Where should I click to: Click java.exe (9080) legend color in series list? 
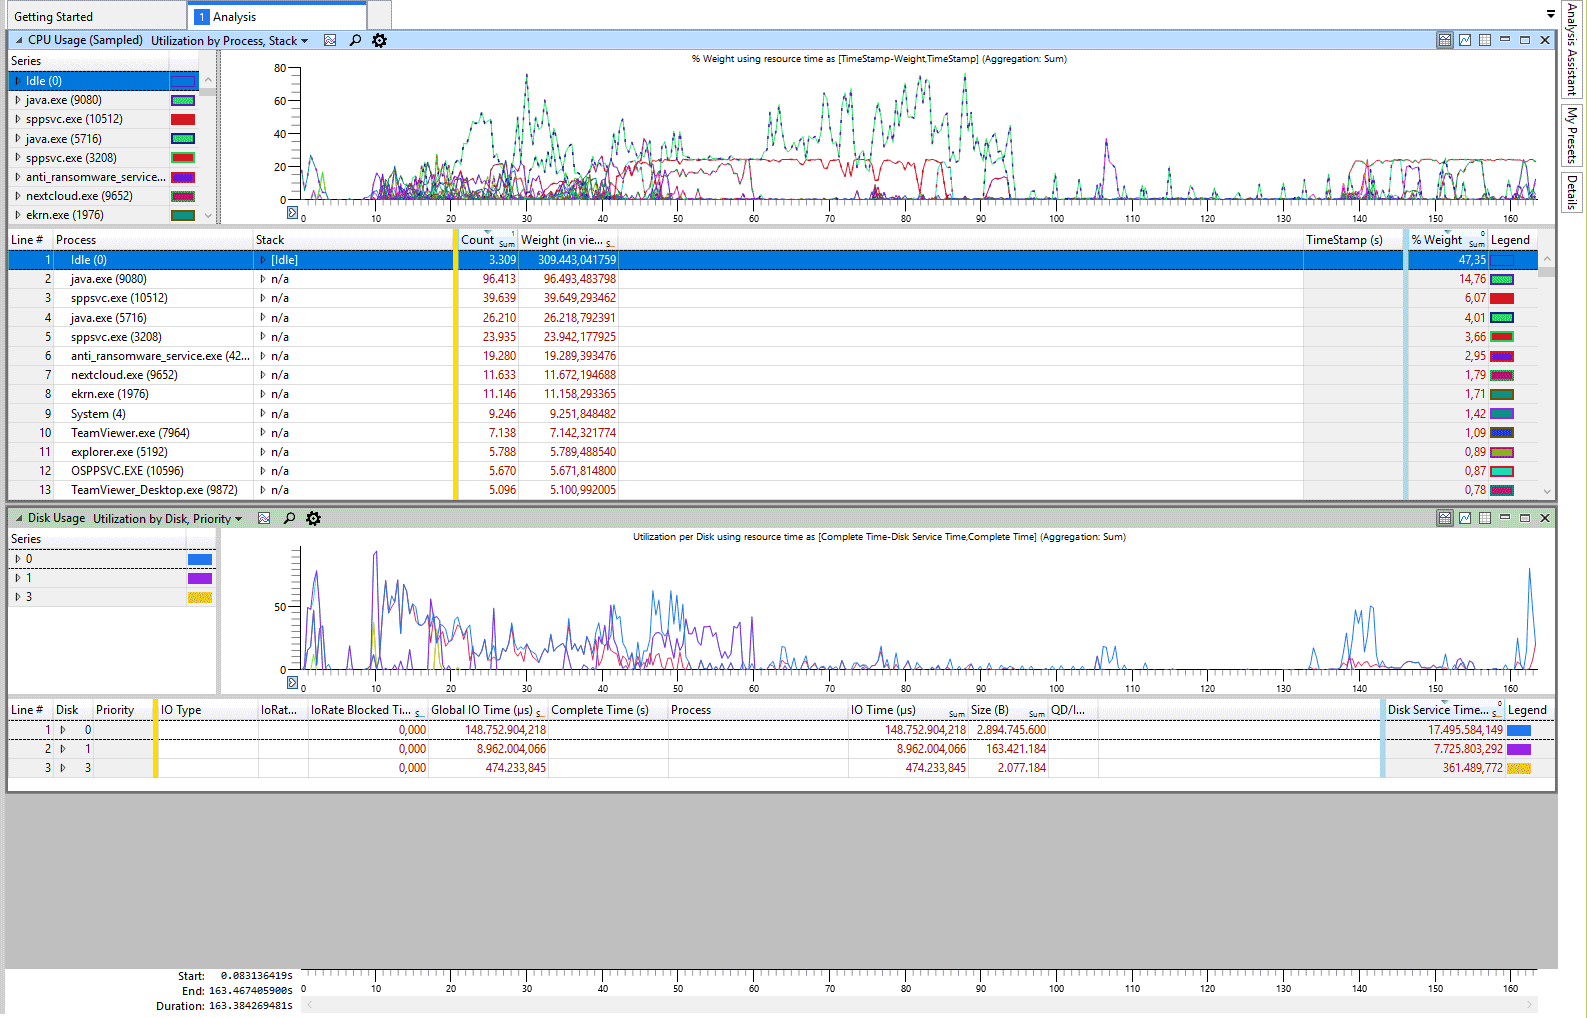click(183, 100)
